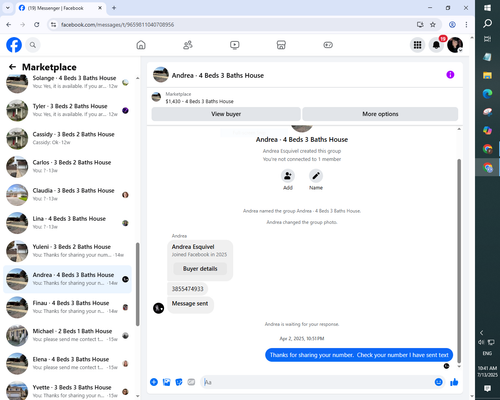The width and height of the screenshot is (500, 400).
Task: Open Gaming icon in top navigation
Action: coord(328,45)
